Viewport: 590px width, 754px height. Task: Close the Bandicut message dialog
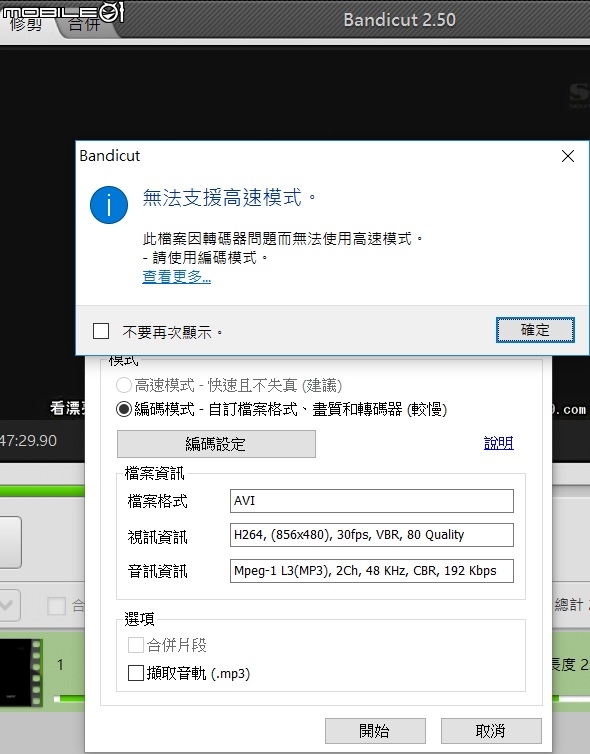pyautogui.click(x=568, y=156)
